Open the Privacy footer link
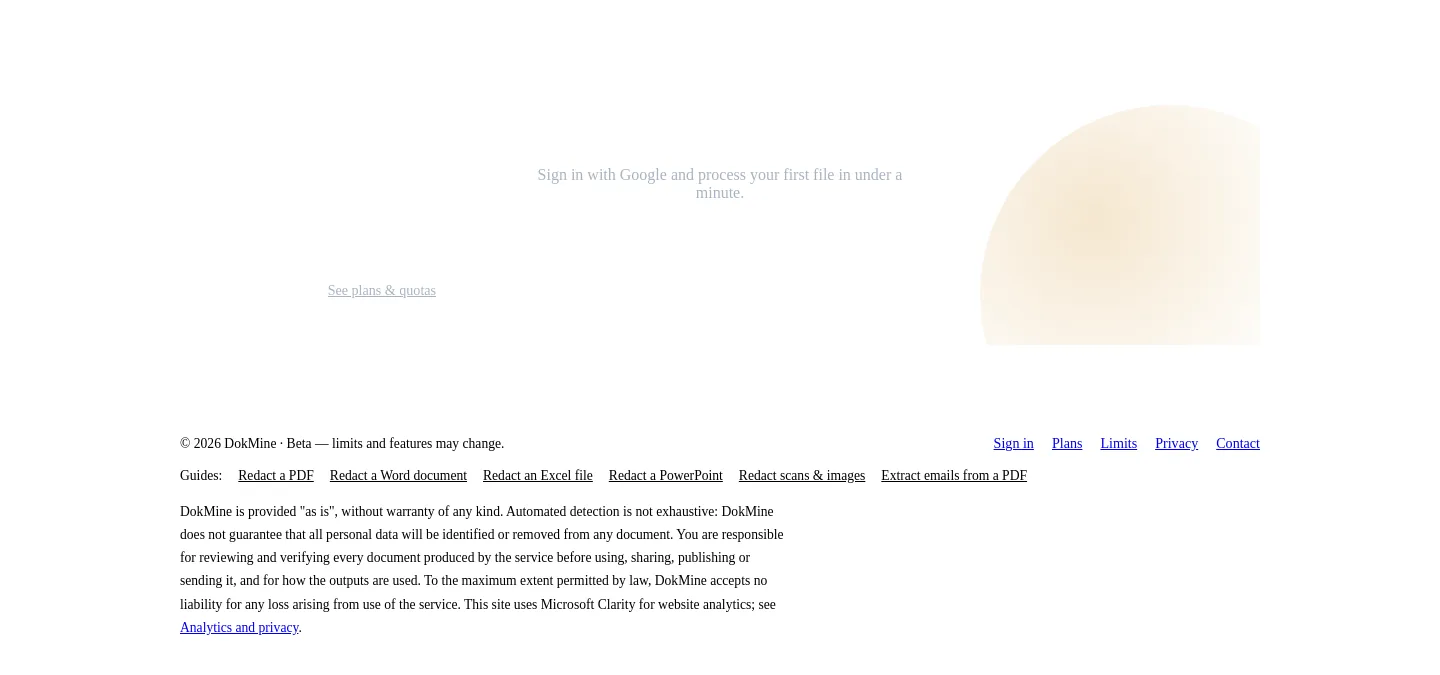The width and height of the screenshot is (1440, 675). tap(1176, 443)
